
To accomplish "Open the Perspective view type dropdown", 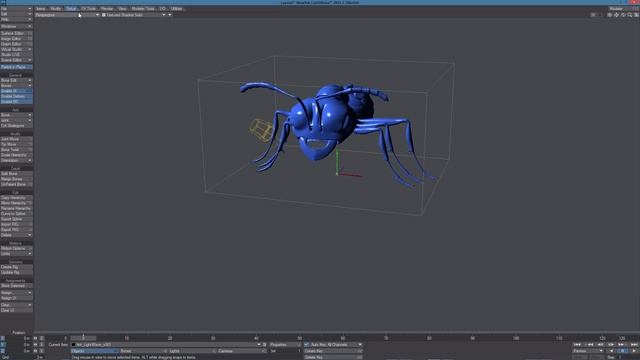I will (67, 15).
